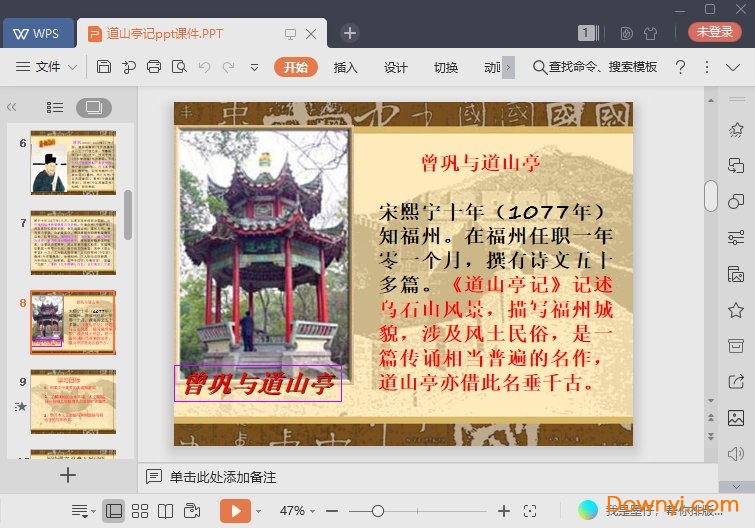Open the quick access toolbar customize dropdown

254,67
